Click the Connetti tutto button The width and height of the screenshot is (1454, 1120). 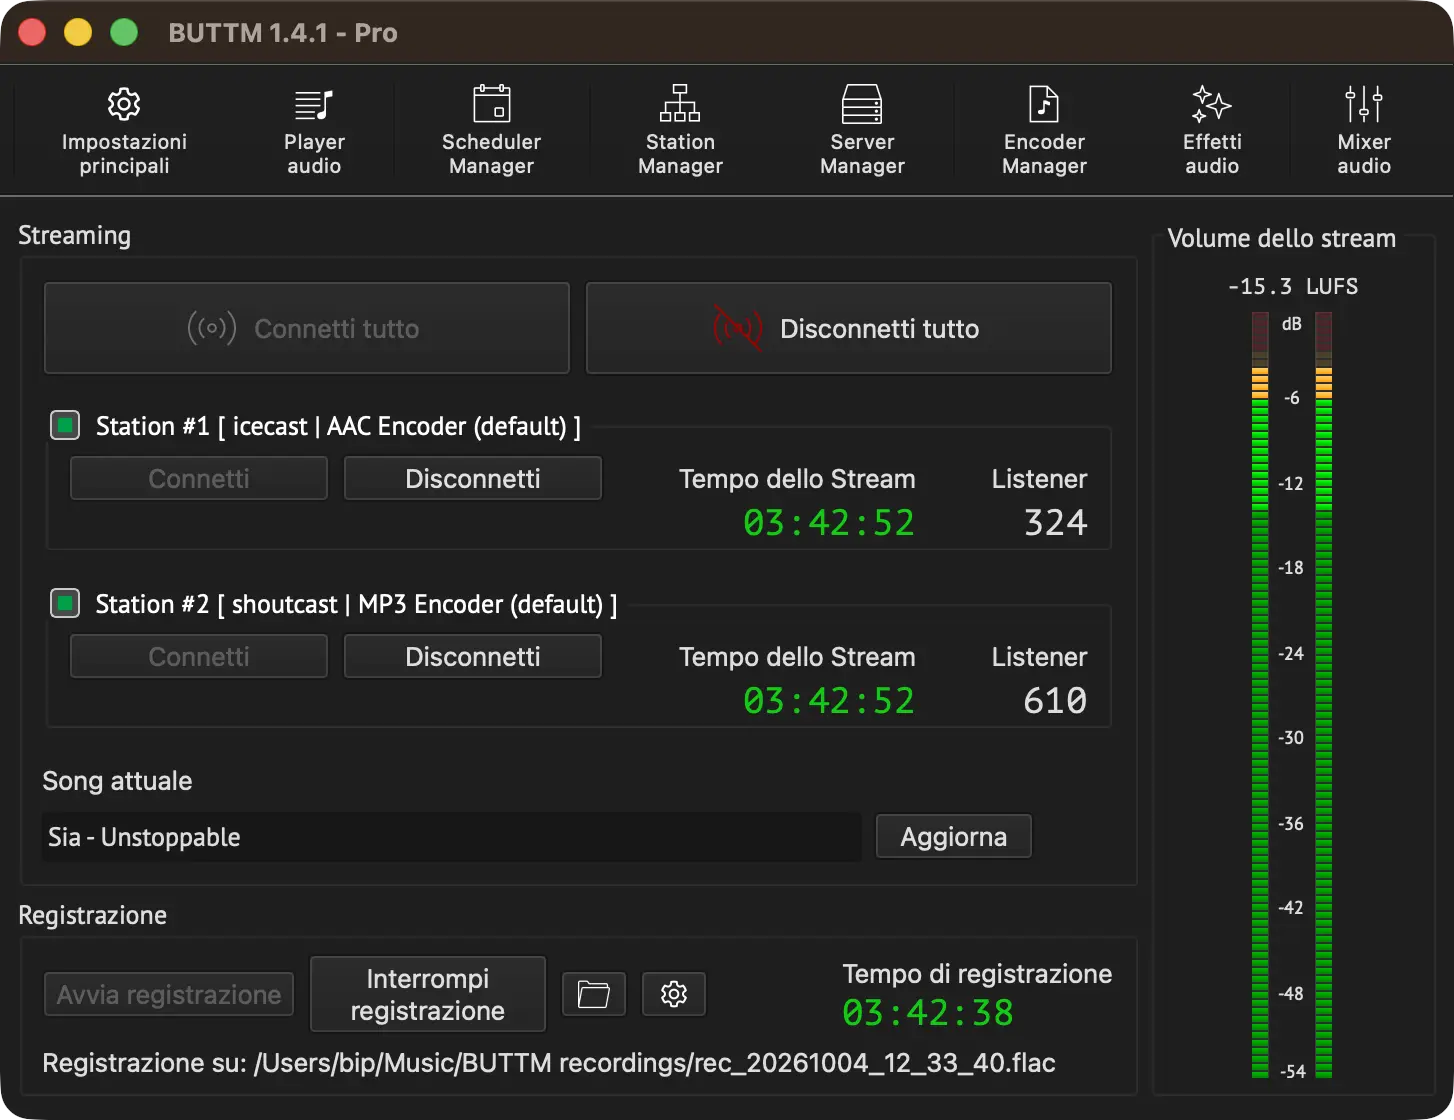coord(307,328)
